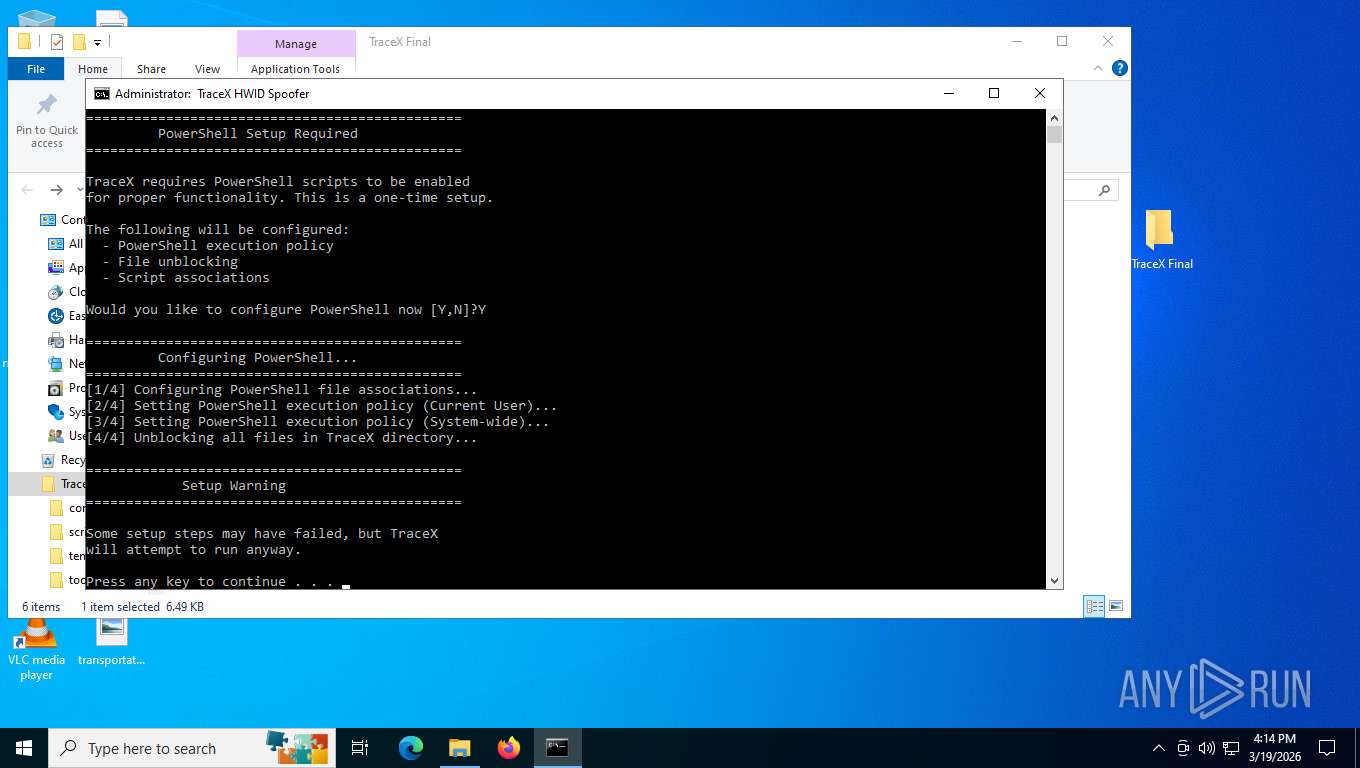Viewport: 1360px width, 768px height.
Task: Select the Network icon in navigation pane
Action: tap(56, 364)
